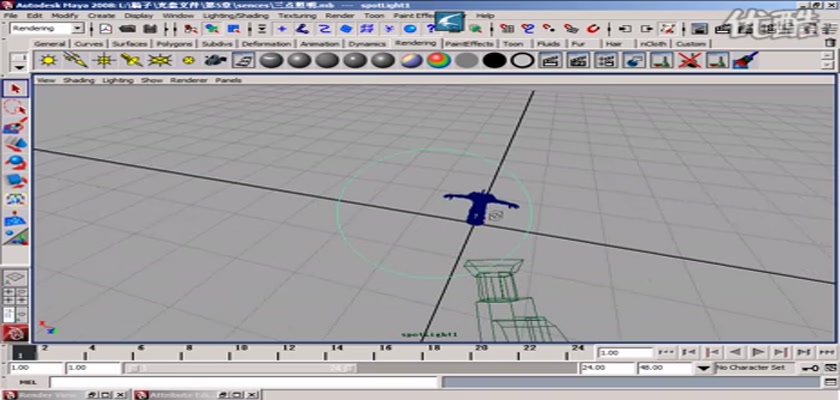Screen dimensions: 840x400
Task: Click the MEL command line input
Action: click(x=244, y=382)
